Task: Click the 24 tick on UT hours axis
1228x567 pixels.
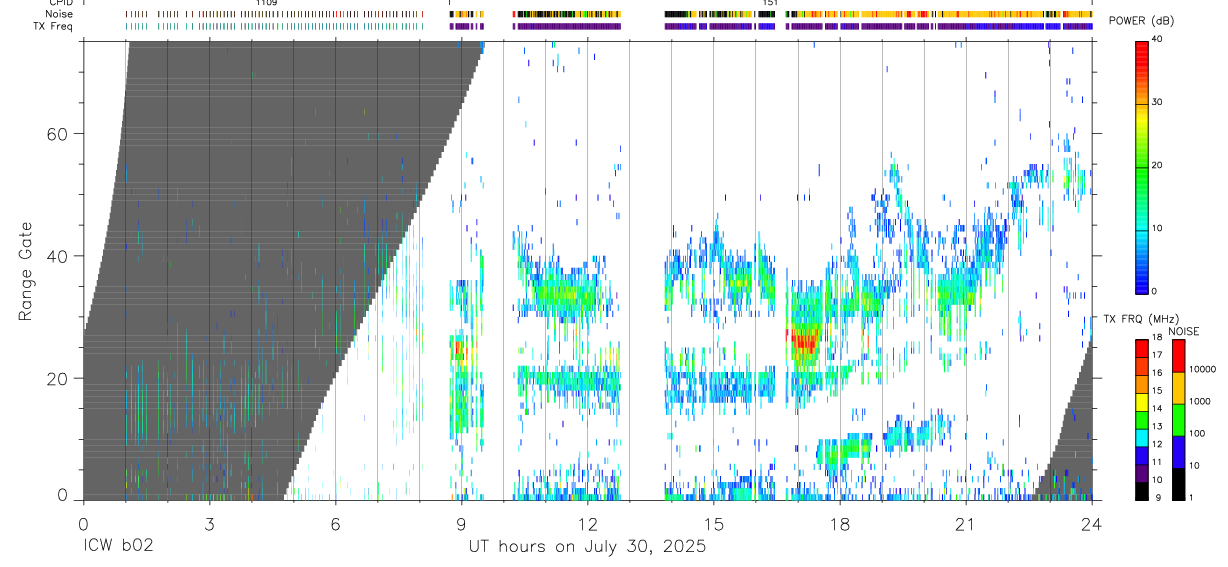Action: (x=1091, y=524)
